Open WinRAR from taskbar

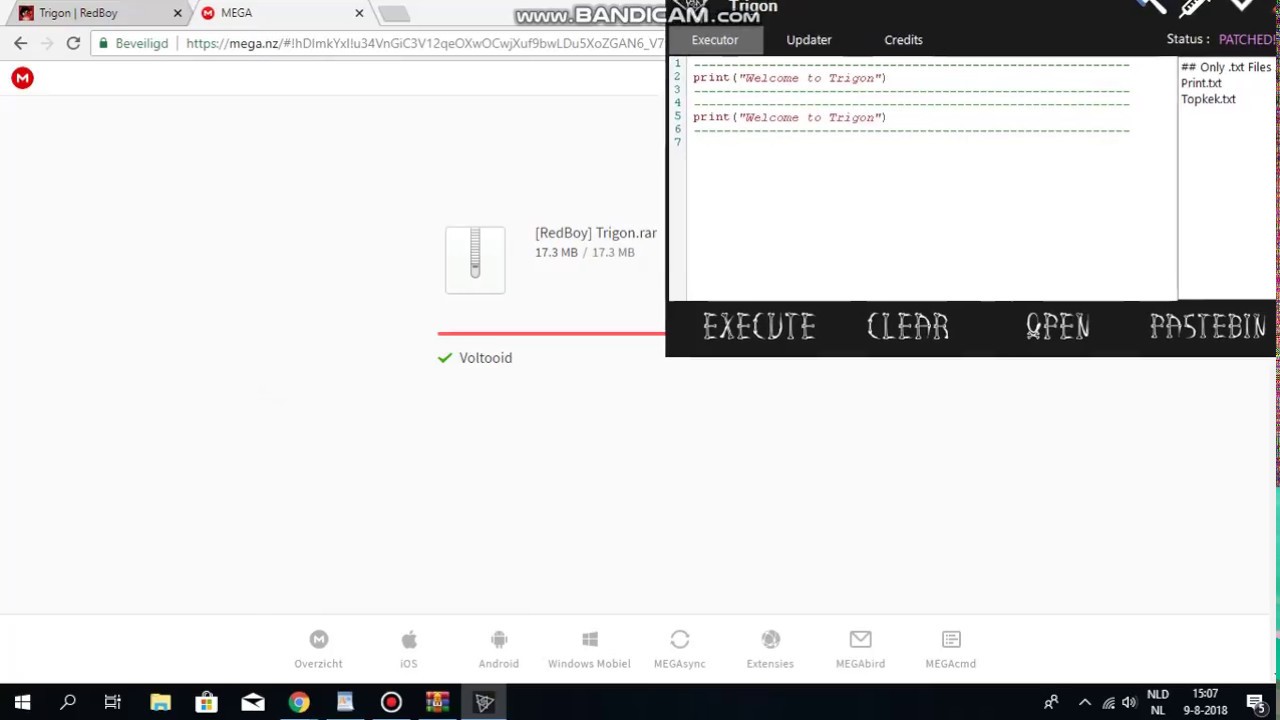(x=437, y=702)
